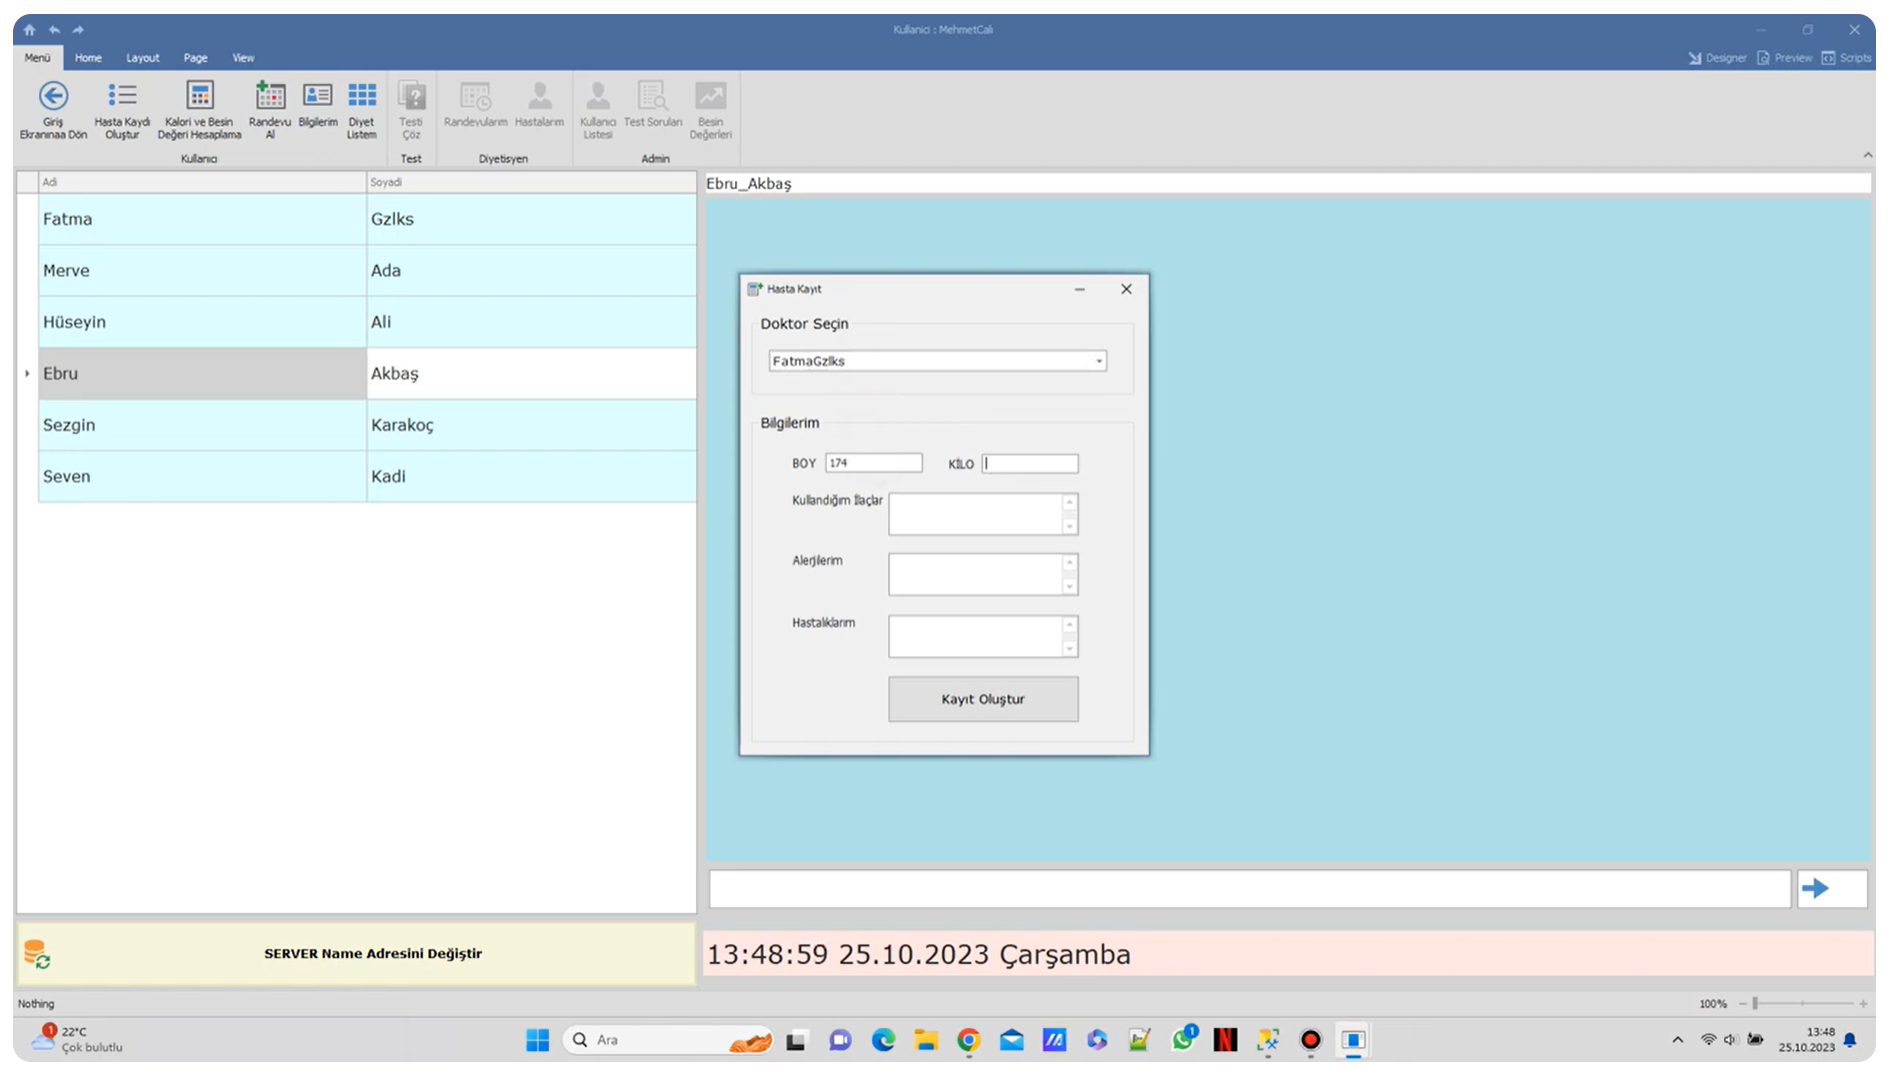1891x1071 pixels.
Task: Click the KİLO input field
Action: tap(1029, 464)
